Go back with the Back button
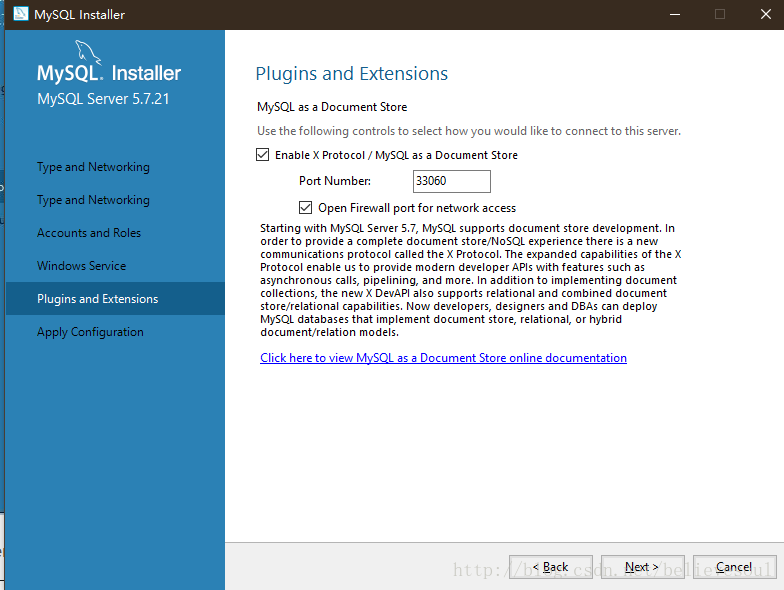 550,566
